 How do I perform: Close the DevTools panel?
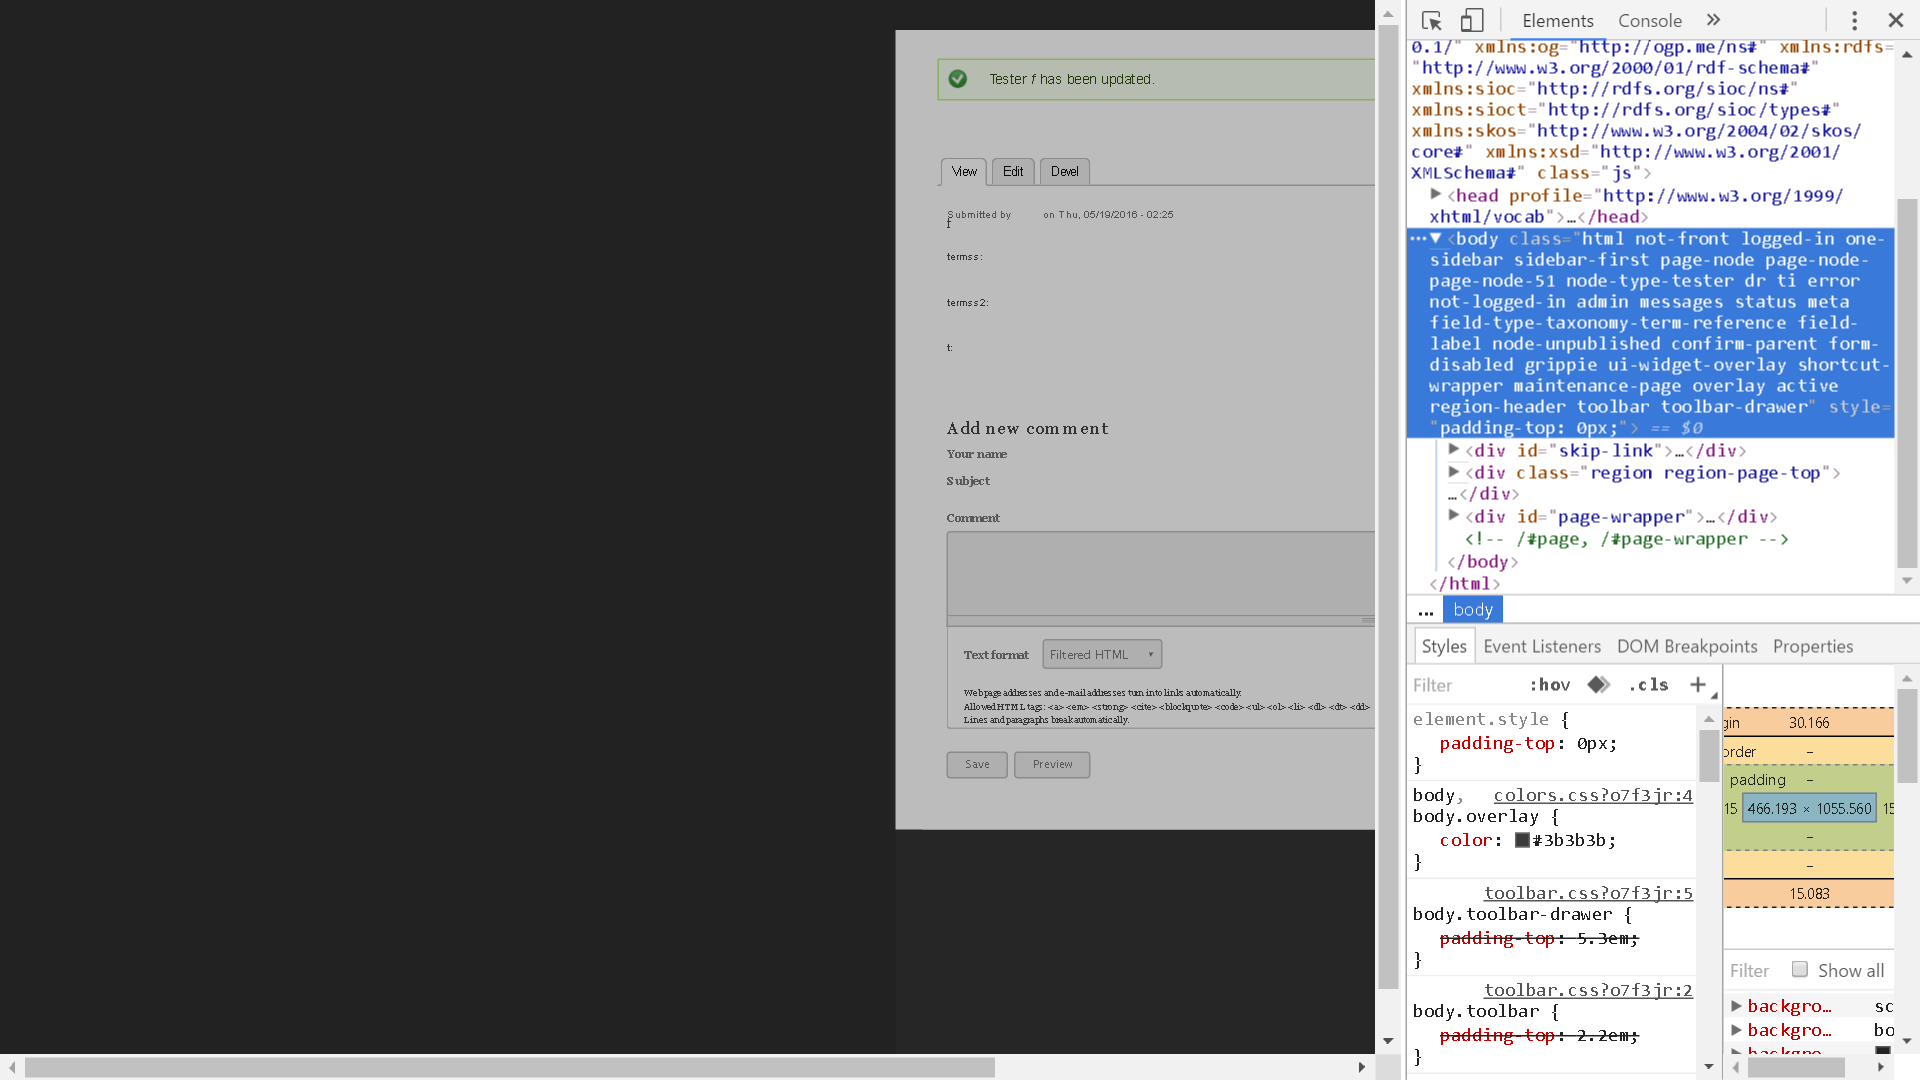1895,20
